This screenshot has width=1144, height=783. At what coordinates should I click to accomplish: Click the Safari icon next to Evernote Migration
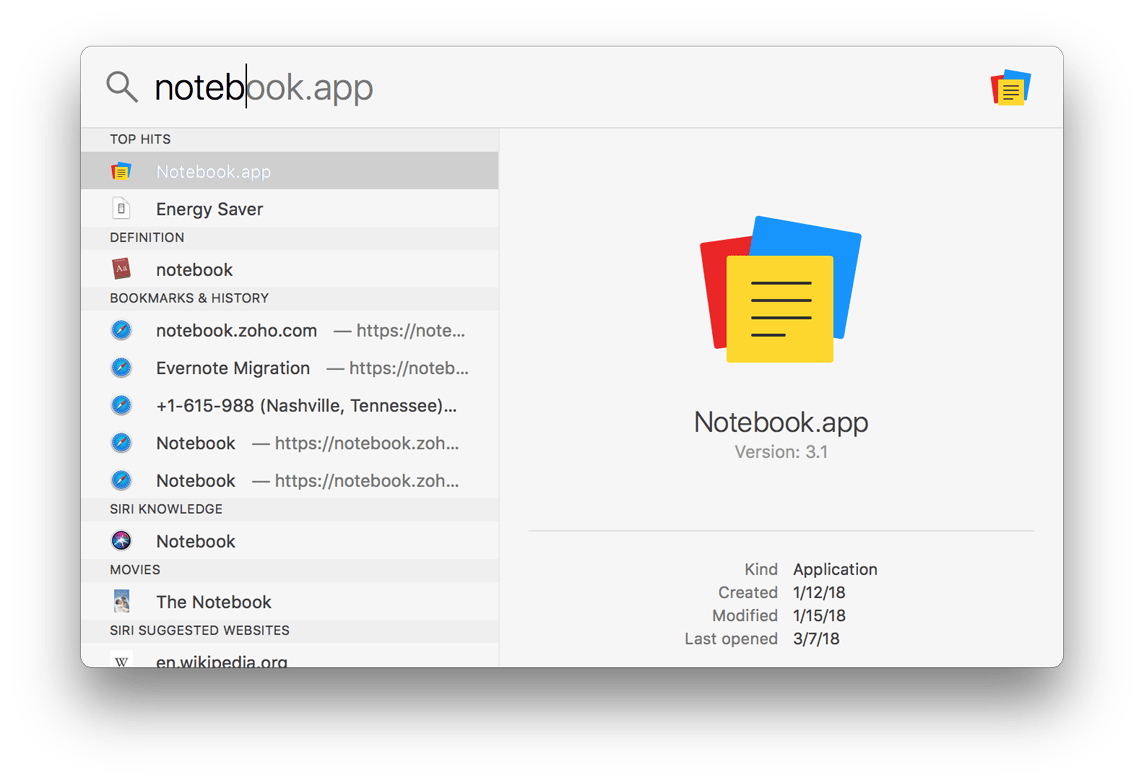121,368
